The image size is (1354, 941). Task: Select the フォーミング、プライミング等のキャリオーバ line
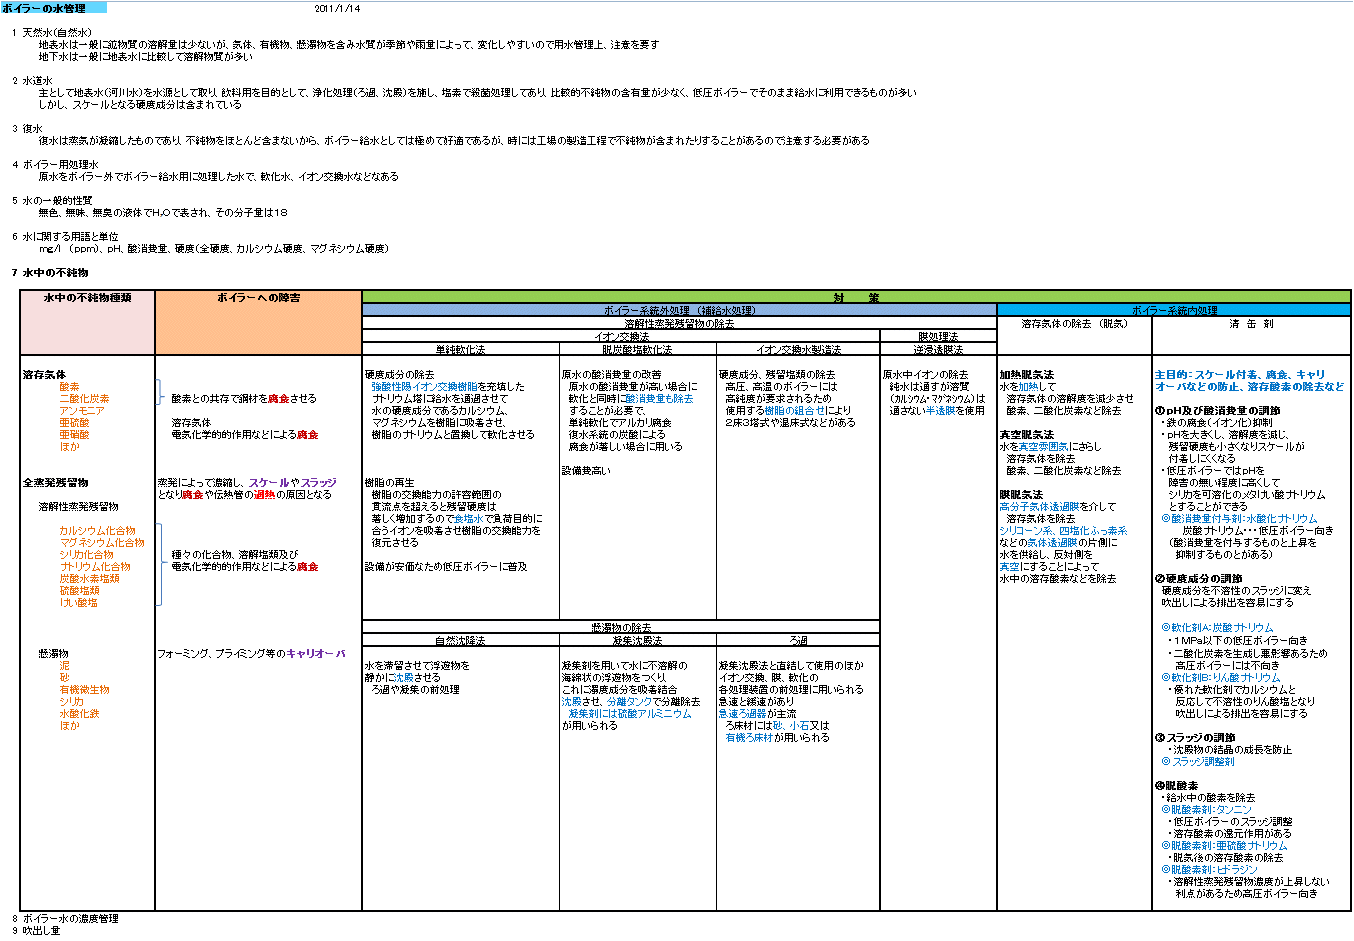coord(251,654)
